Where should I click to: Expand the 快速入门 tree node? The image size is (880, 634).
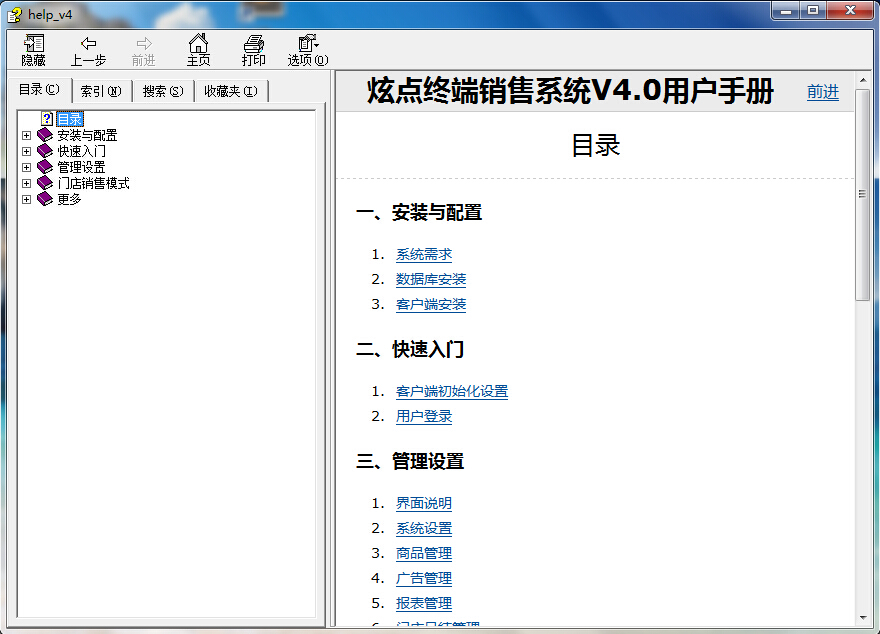(26, 151)
